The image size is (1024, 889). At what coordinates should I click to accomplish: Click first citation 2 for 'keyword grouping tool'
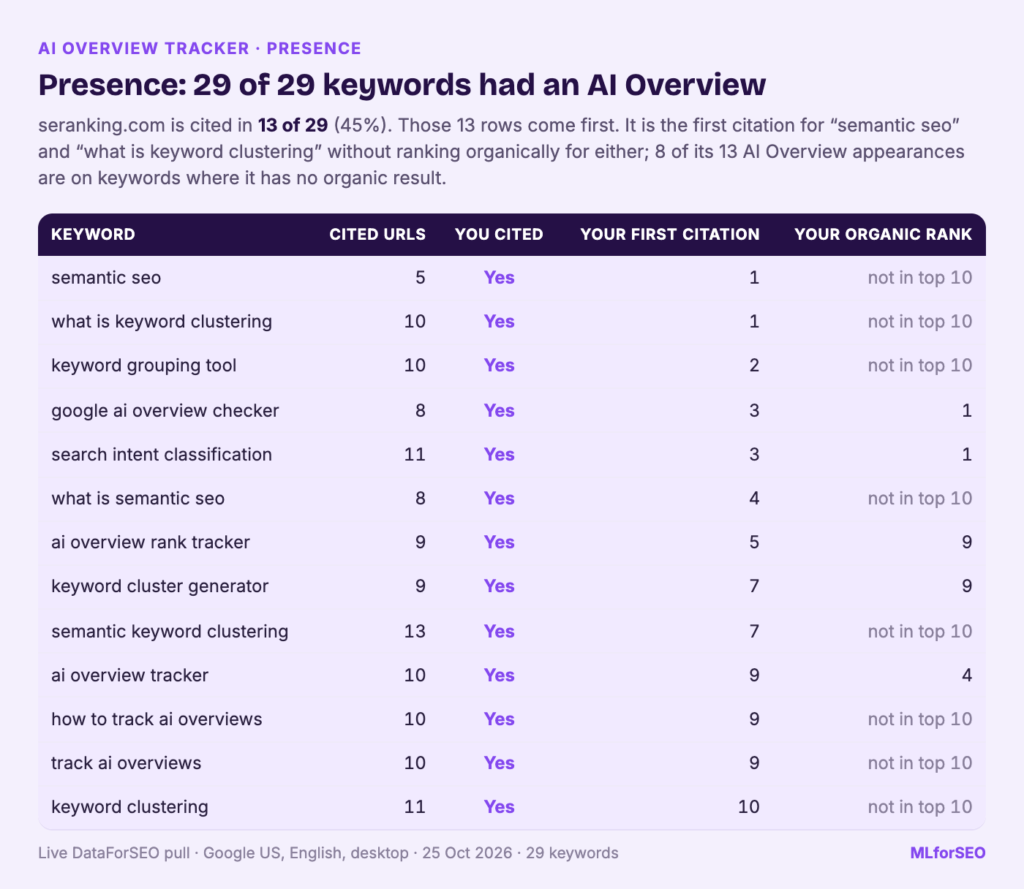[x=754, y=365]
